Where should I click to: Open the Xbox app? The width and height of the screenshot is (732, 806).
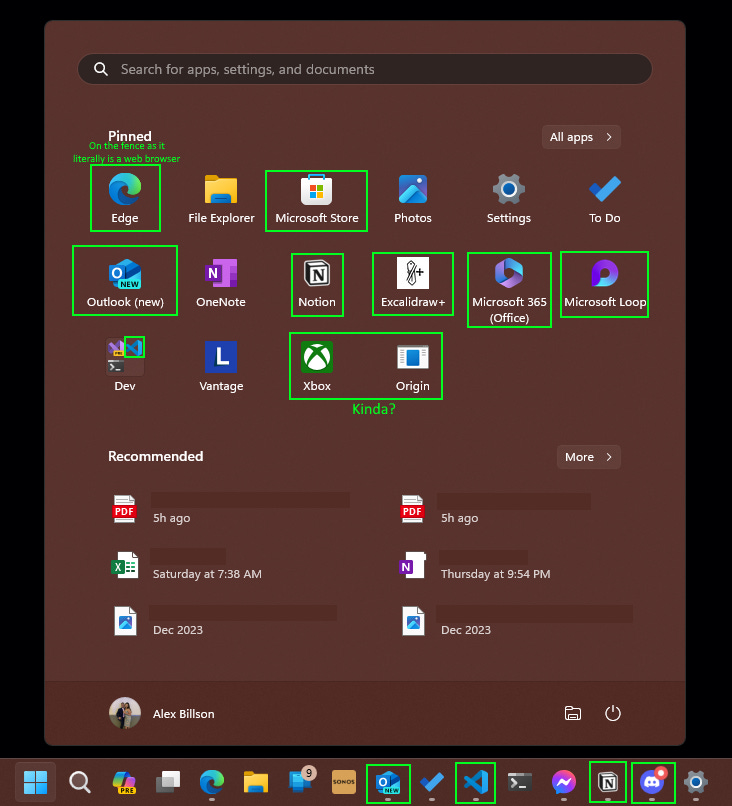[x=317, y=367]
